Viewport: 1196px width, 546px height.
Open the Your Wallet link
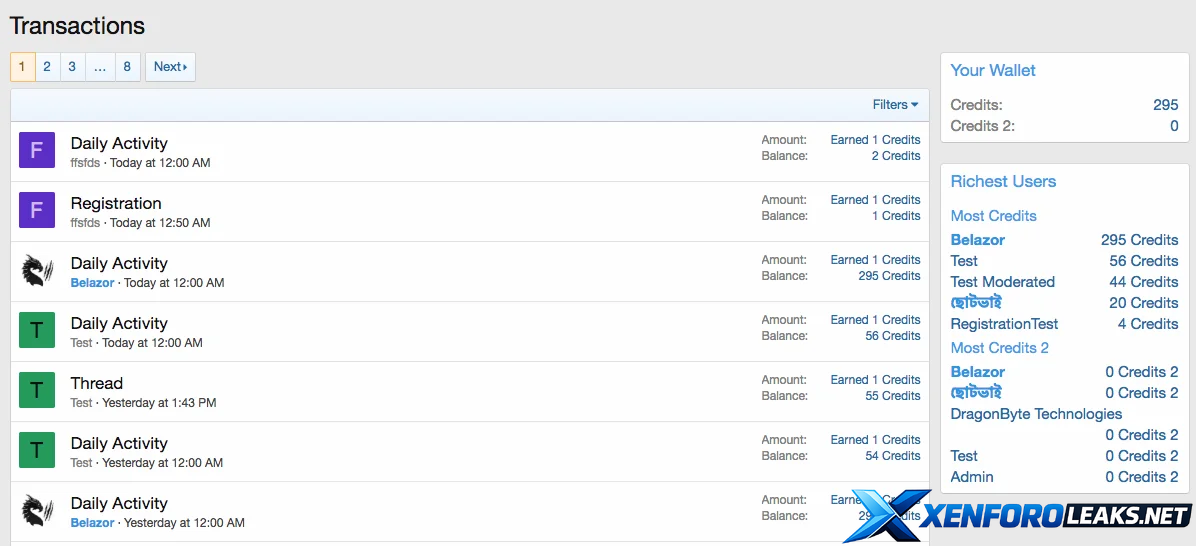pyautogui.click(x=992, y=70)
